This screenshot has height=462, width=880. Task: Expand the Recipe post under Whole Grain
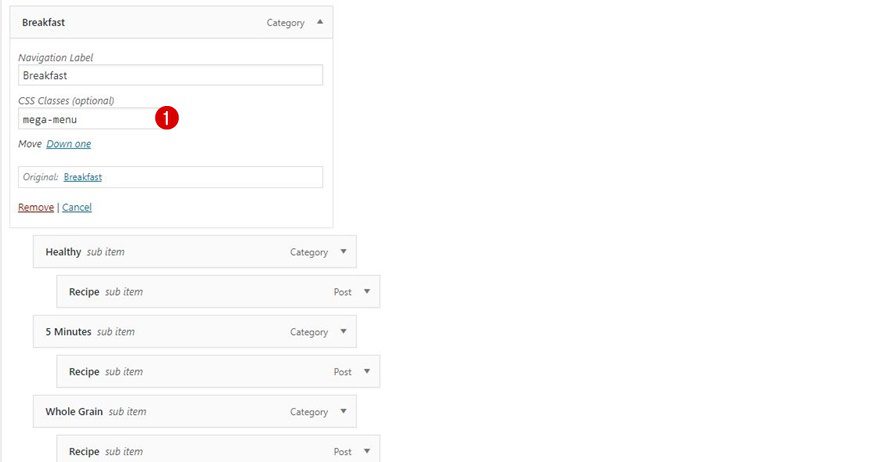coord(367,451)
